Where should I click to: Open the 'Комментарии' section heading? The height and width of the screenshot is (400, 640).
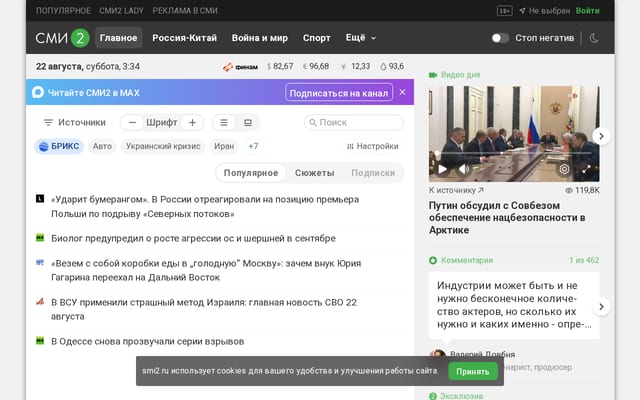click(461, 260)
